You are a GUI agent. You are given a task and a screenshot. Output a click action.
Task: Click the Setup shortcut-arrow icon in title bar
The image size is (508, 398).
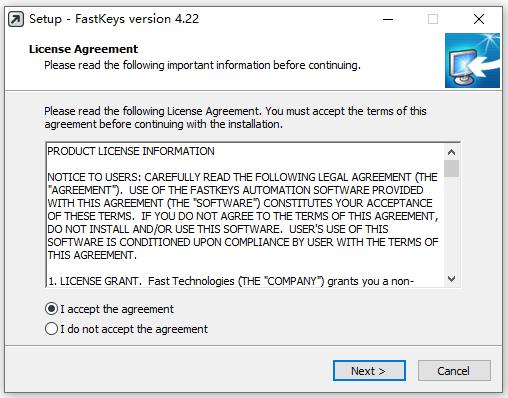[x=16, y=19]
